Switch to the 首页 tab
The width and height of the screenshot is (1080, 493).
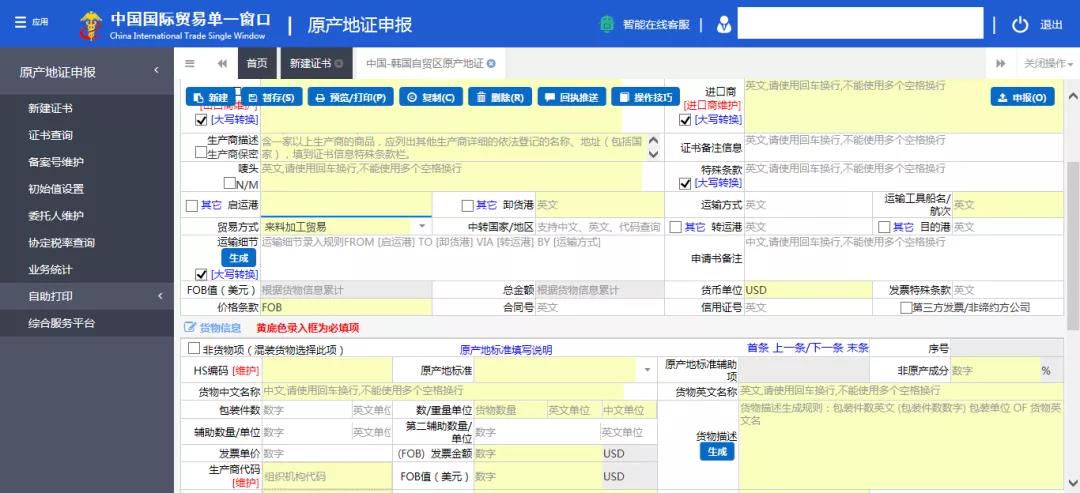click(257, 63)
